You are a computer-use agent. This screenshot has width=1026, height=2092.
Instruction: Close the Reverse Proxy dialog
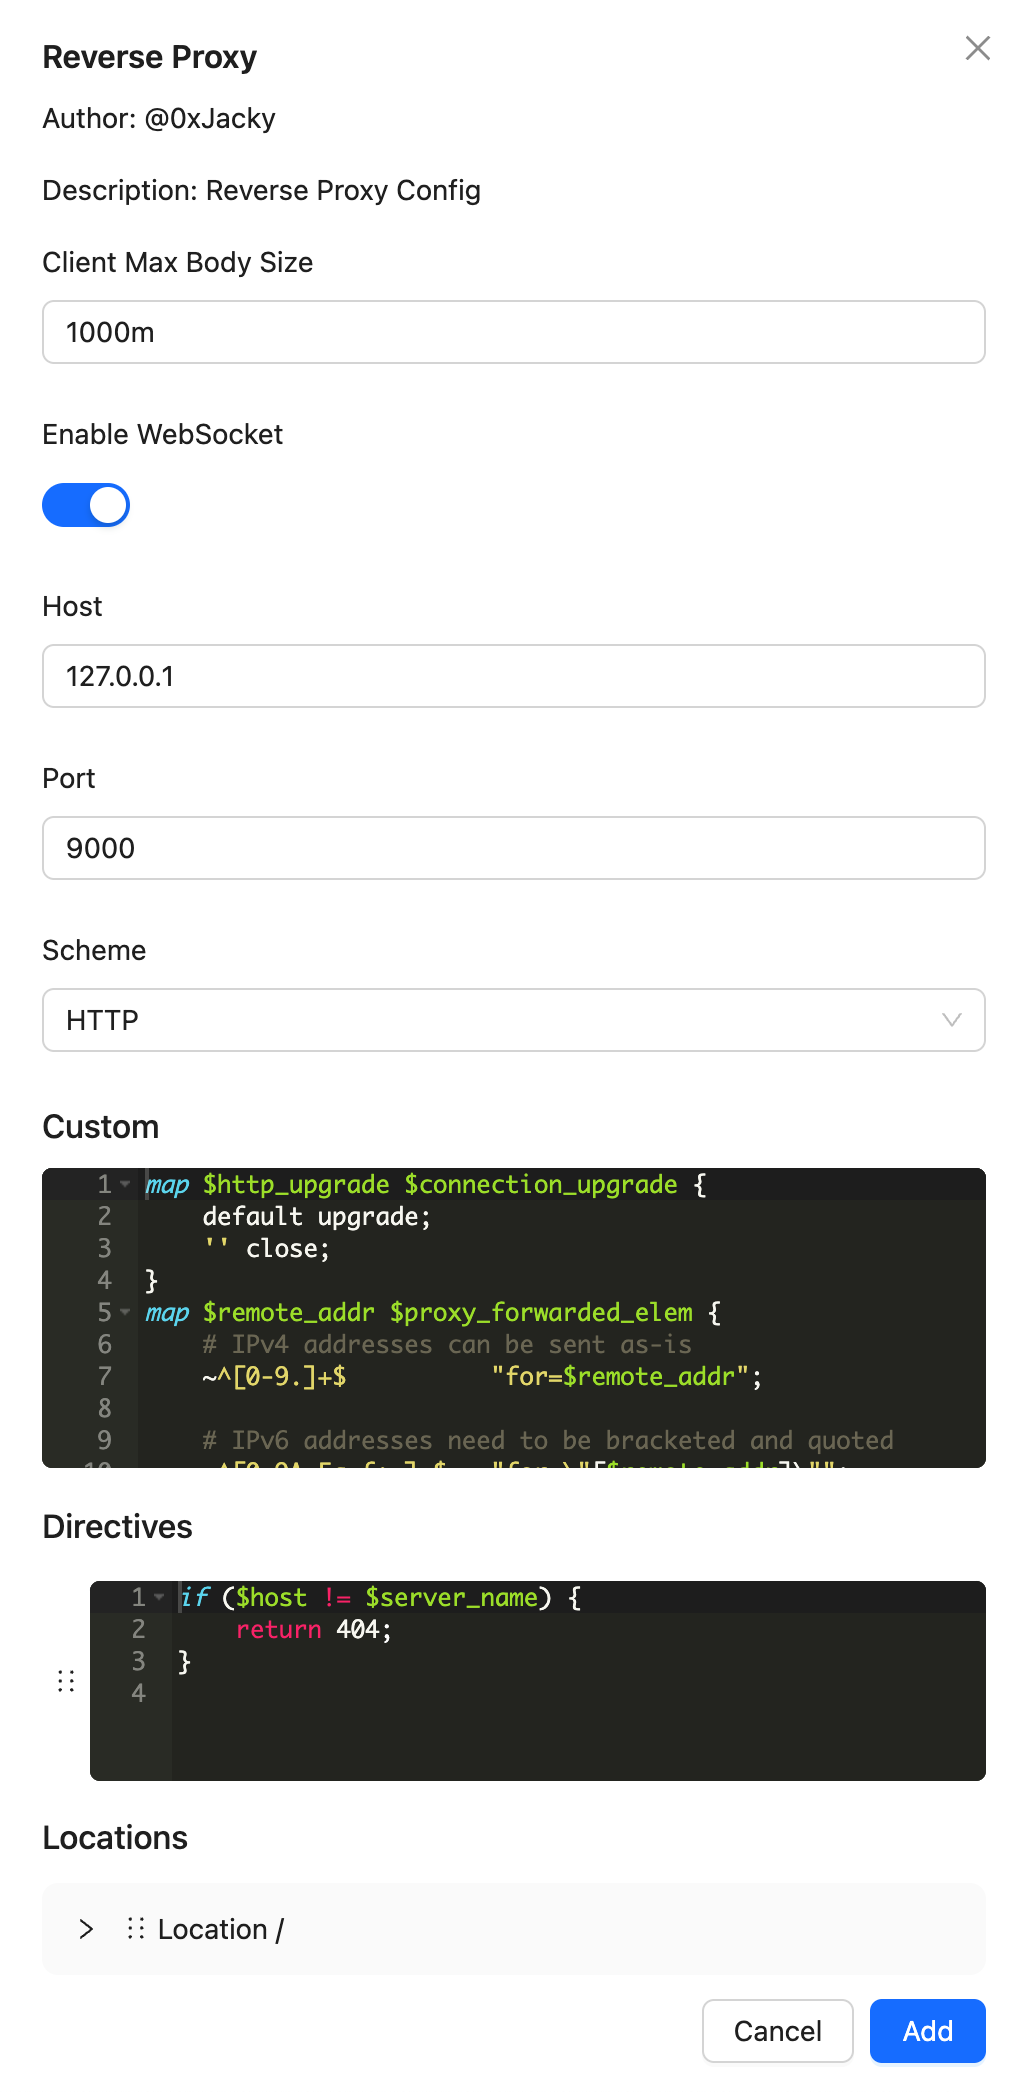point(977,48)
